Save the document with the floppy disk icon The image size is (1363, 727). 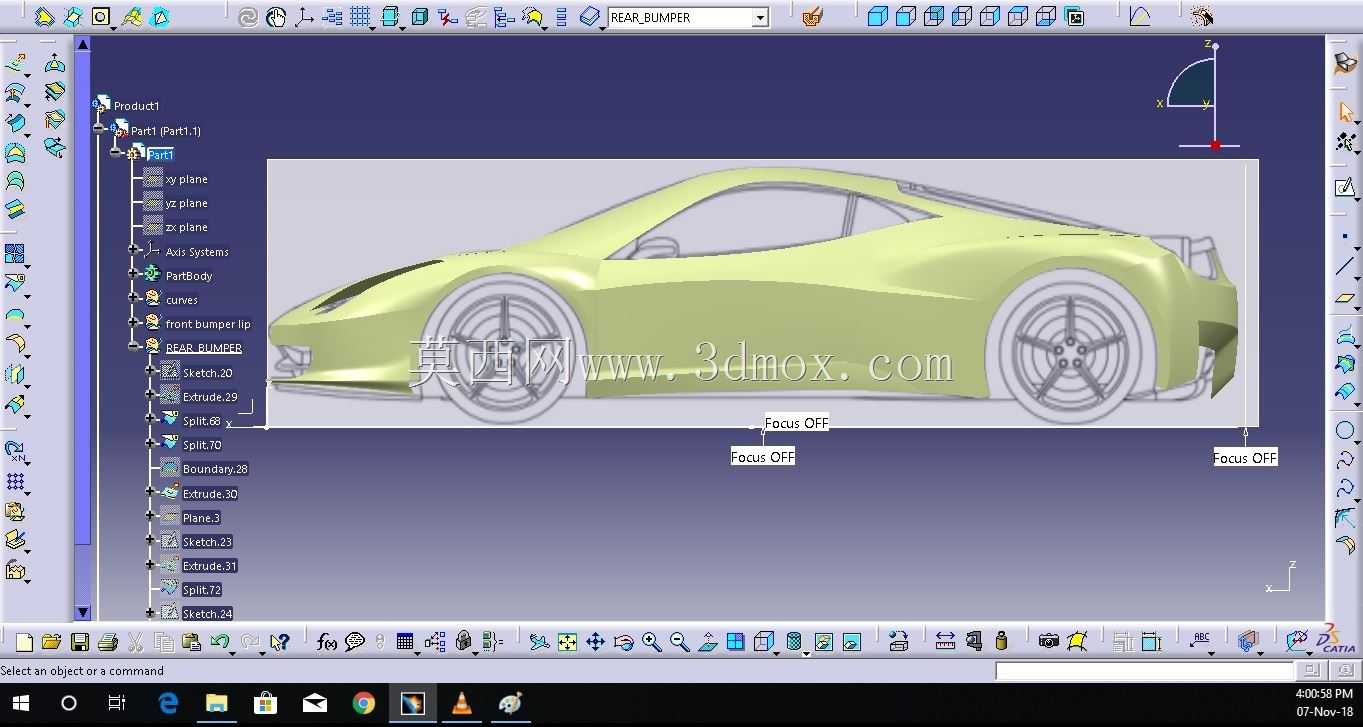click(x=80, y=642)
